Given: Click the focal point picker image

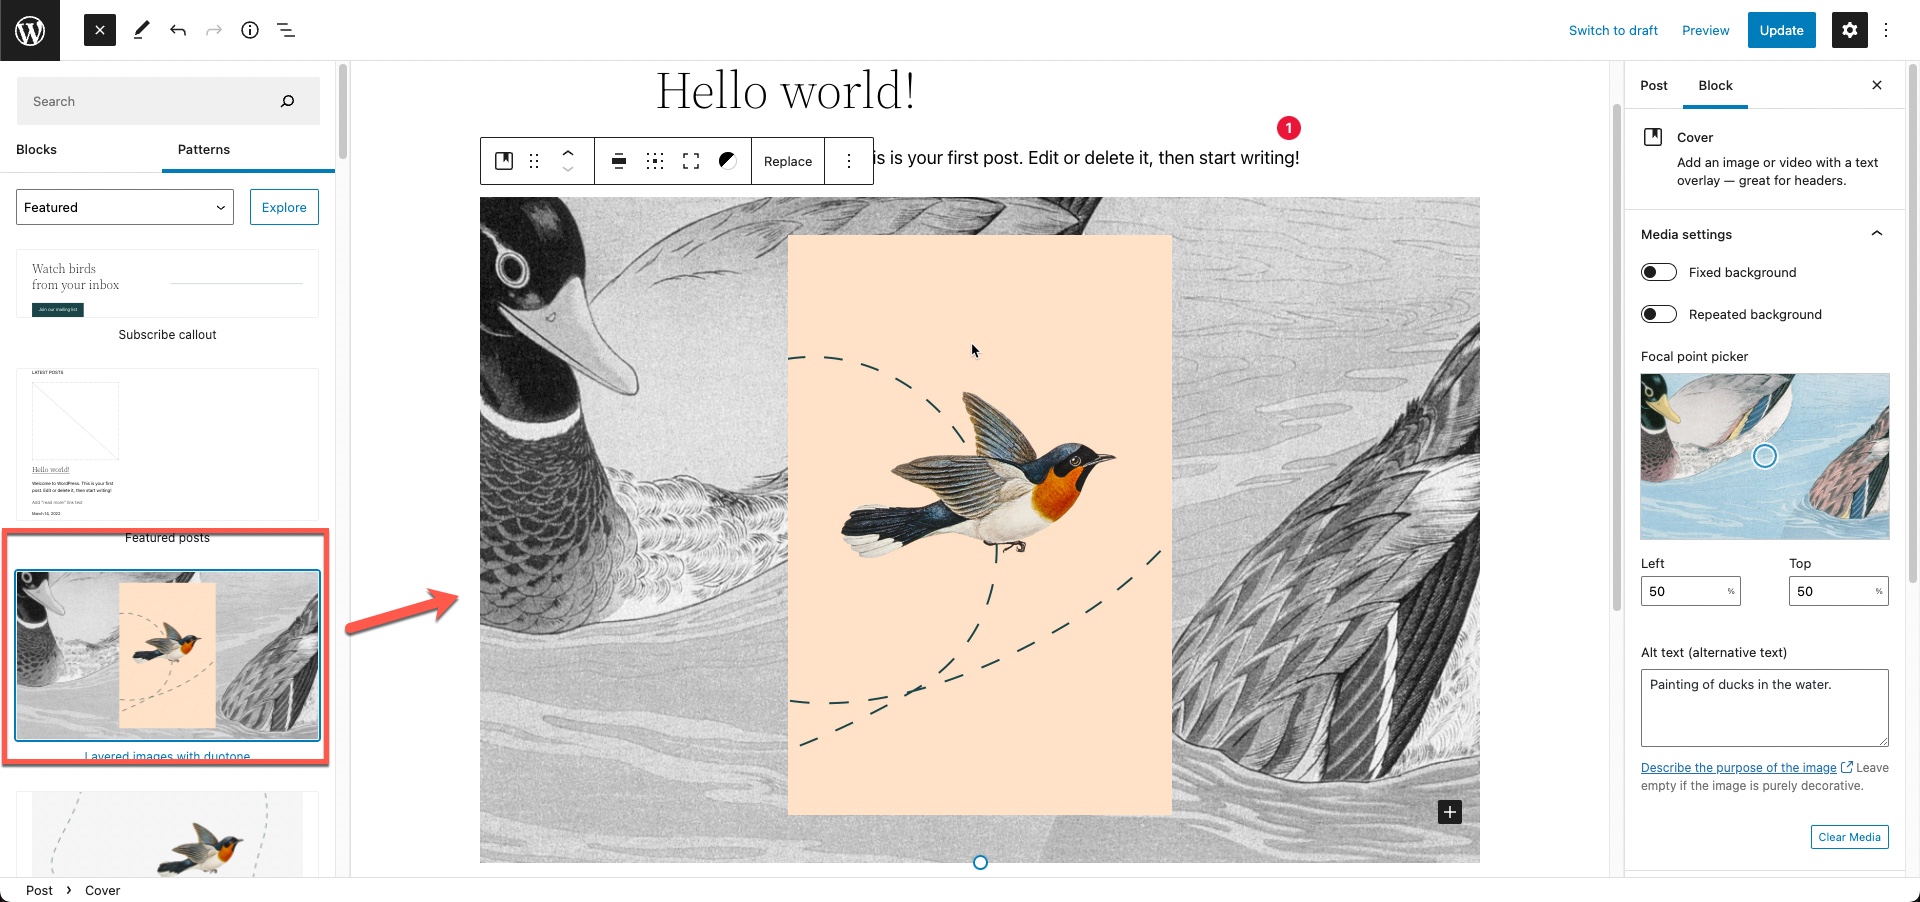Looking at the screenshot, I should click(1765, 456).
